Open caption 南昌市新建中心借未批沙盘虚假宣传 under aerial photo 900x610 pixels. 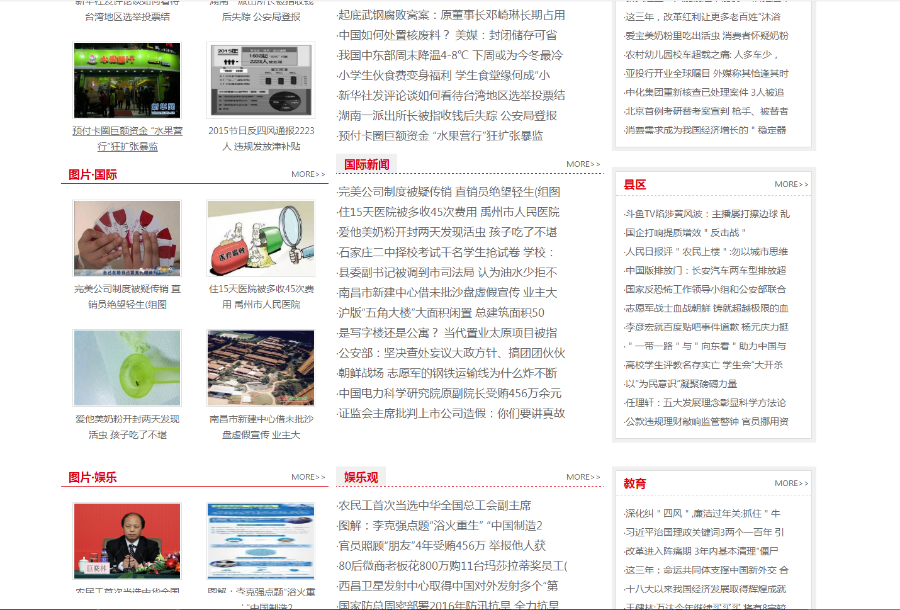[x=261, y=427]
